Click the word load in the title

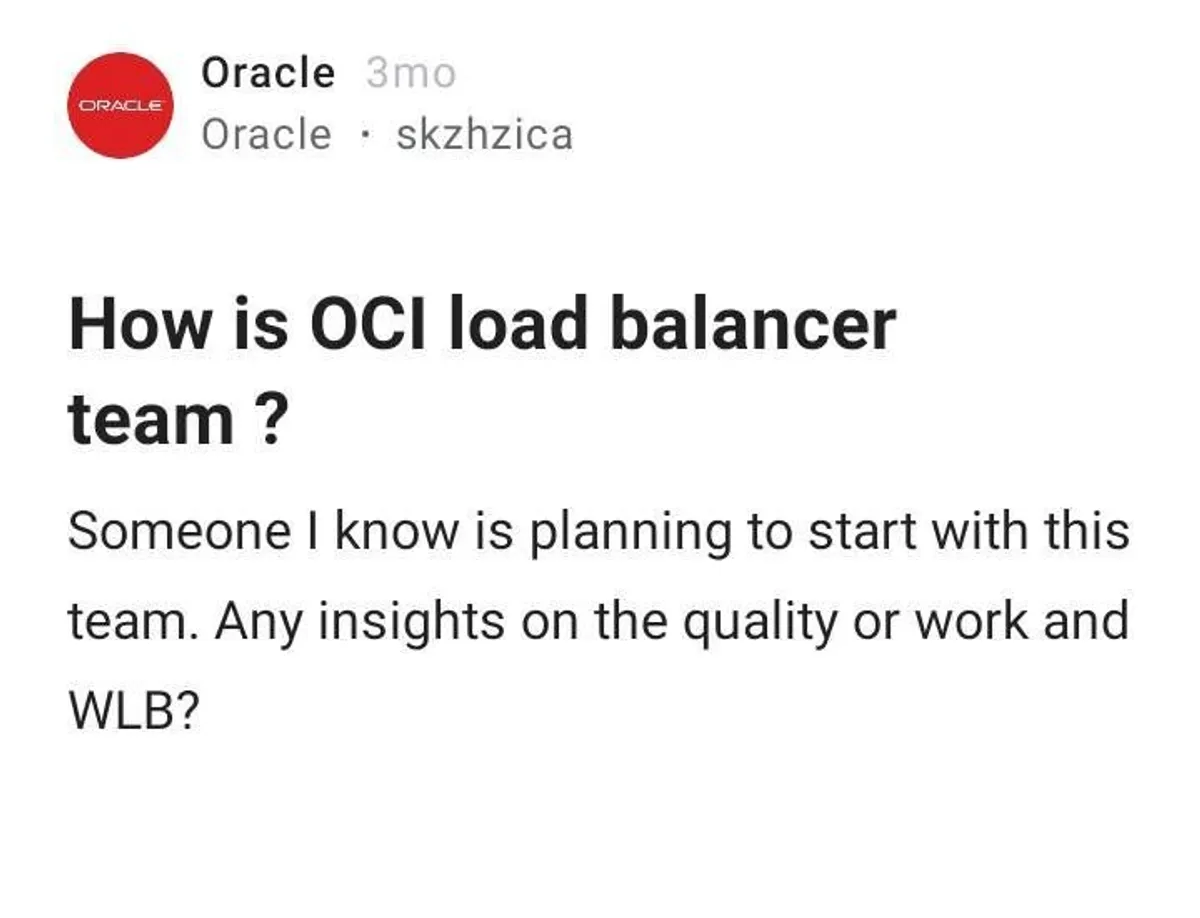tap(516, 326)
